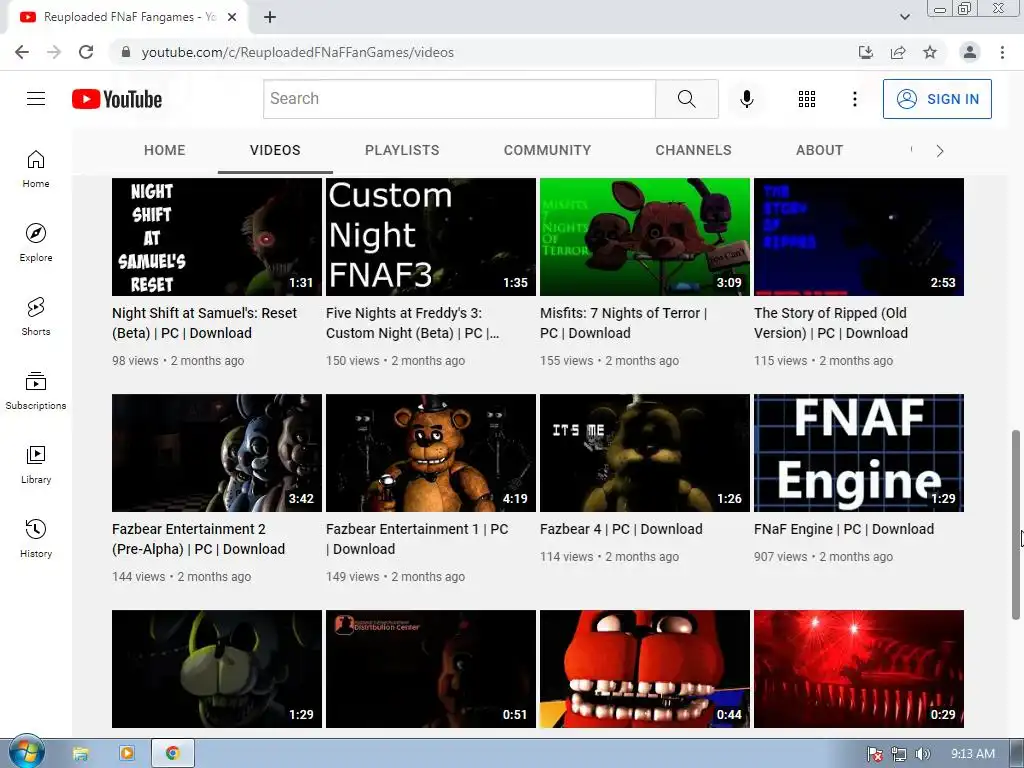
Task: Click browser forward arrow
Action: (54, 52)
